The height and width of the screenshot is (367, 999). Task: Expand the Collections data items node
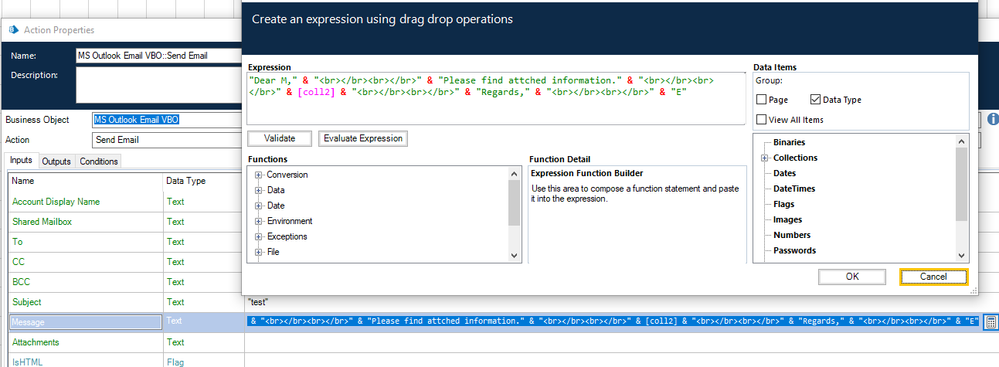point(765,158)
